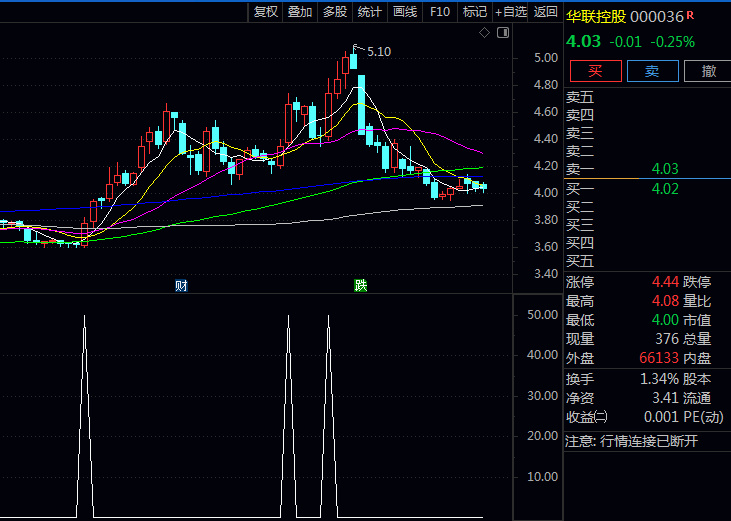
Task: Click the current price 4.03 header
Action: click(x=583, y=41)
